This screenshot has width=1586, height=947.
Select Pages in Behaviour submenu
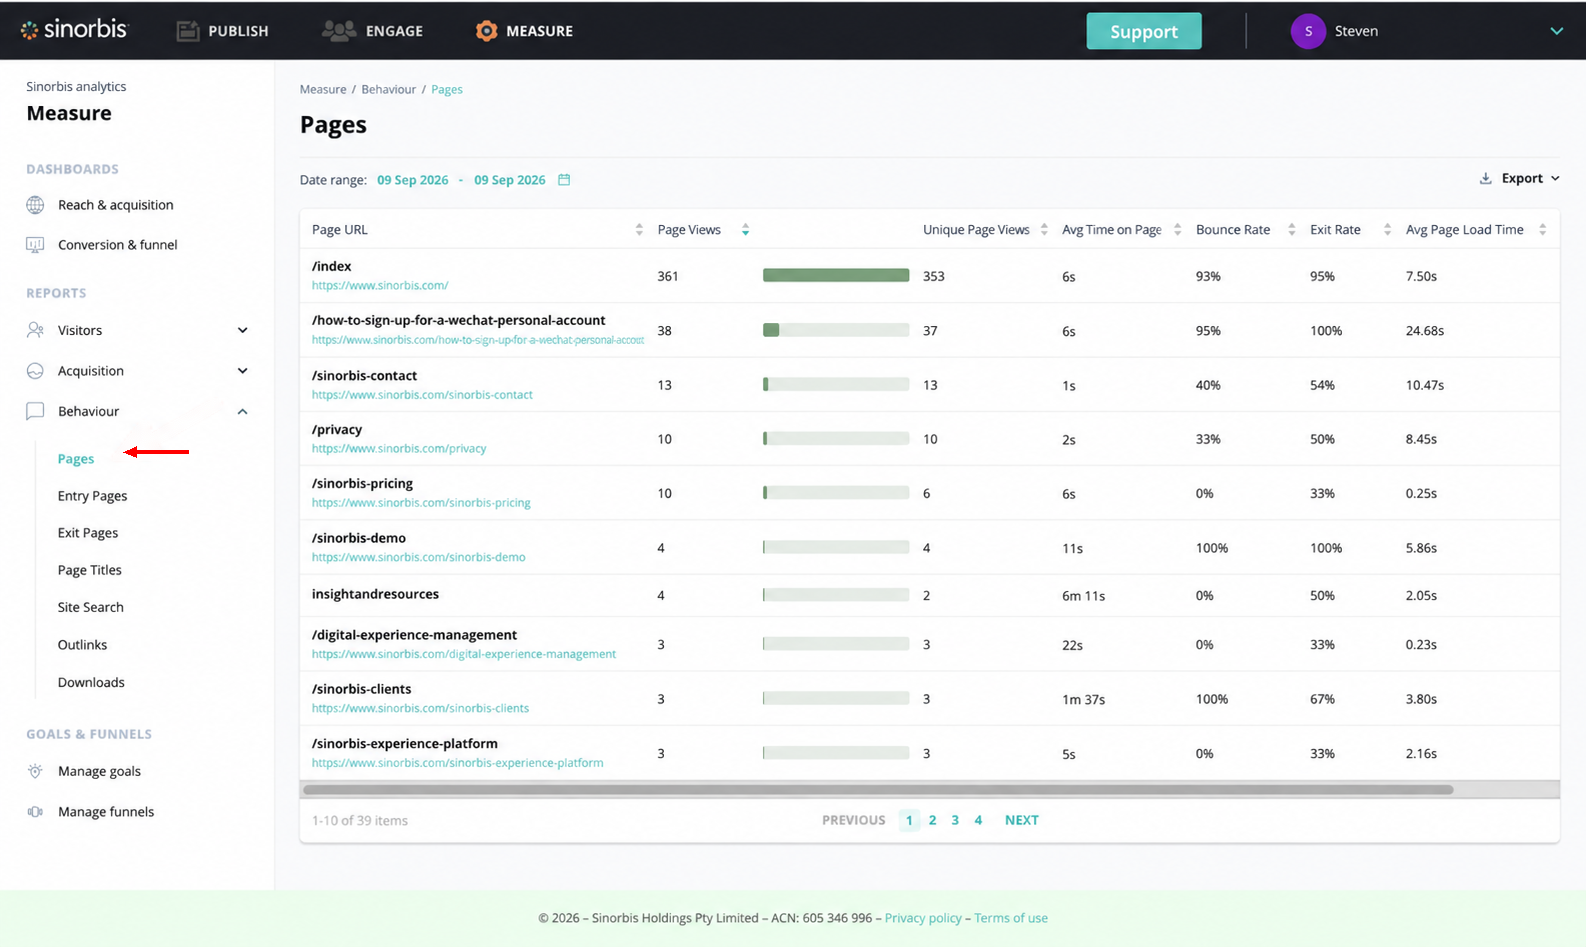pos(76,459)
